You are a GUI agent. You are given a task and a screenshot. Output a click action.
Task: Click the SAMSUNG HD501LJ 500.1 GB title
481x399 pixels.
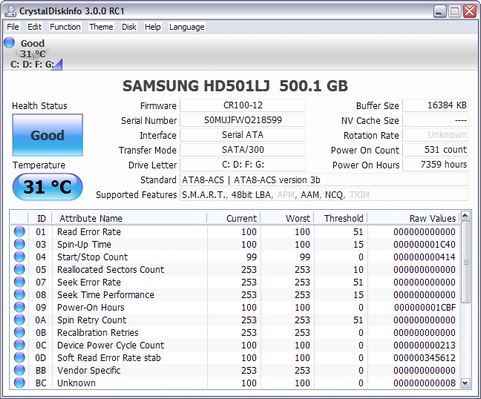[235, 86]
